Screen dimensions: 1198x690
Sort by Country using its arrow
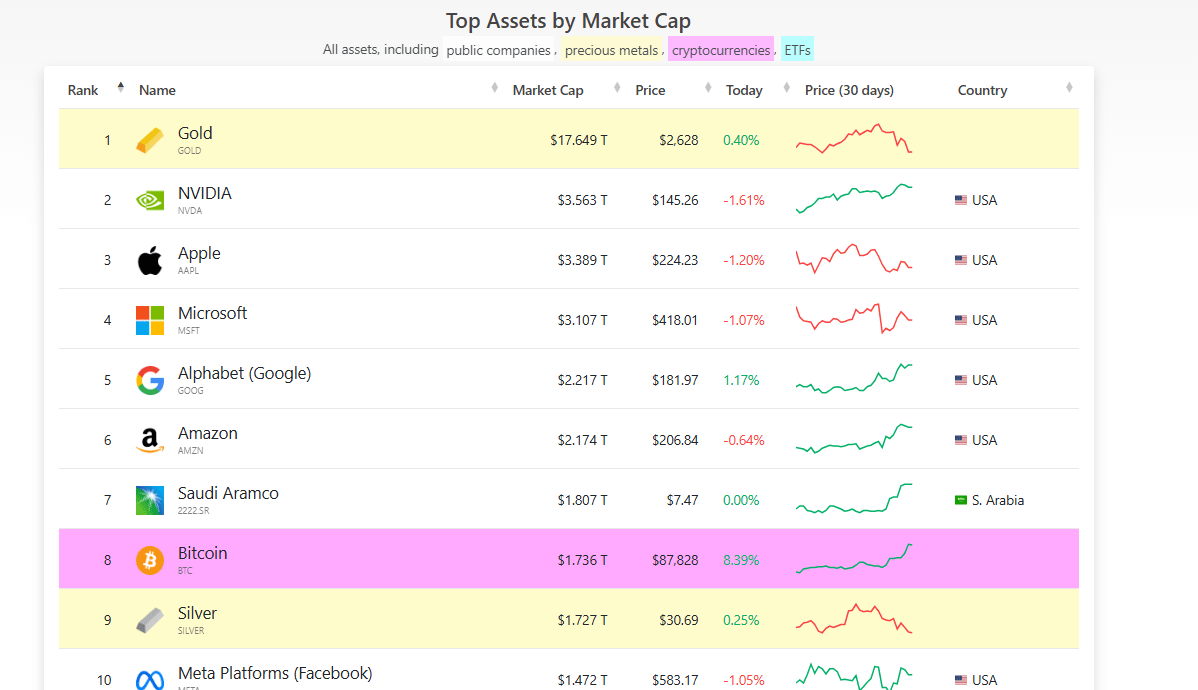tap(1069, 87)
